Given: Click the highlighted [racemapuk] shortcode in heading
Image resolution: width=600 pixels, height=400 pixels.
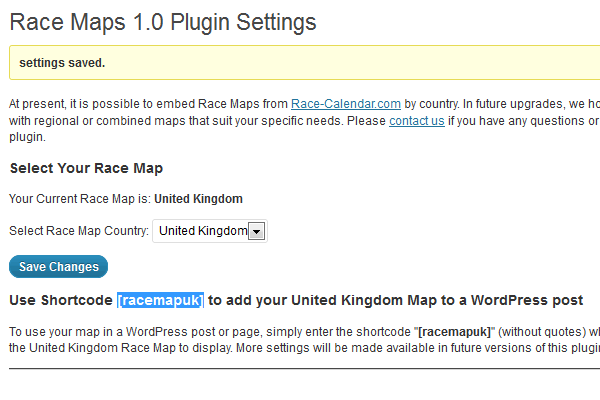Looking at the screenshot, I should click(x=160, y=300).
